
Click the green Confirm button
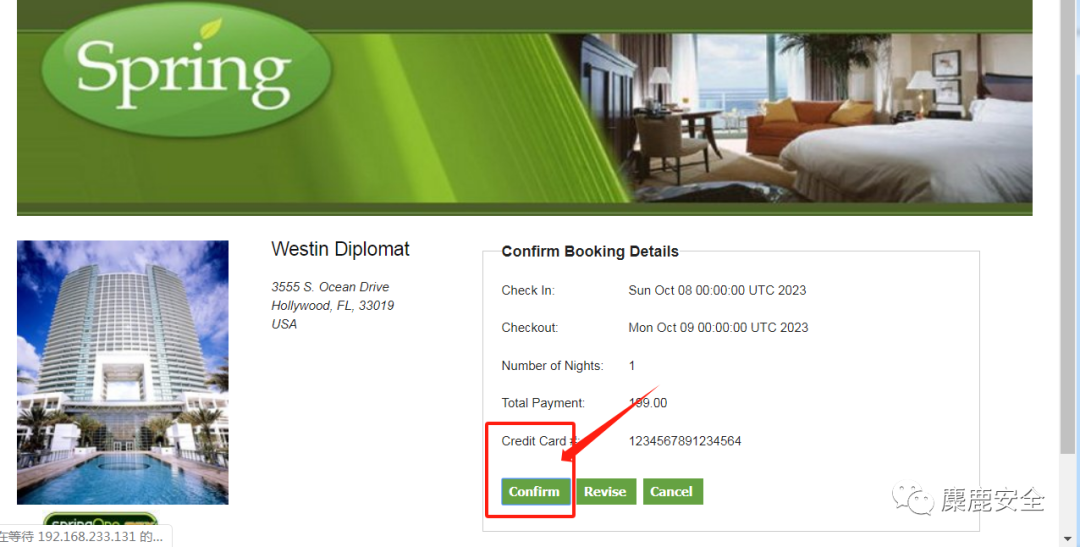pos(535,491)
